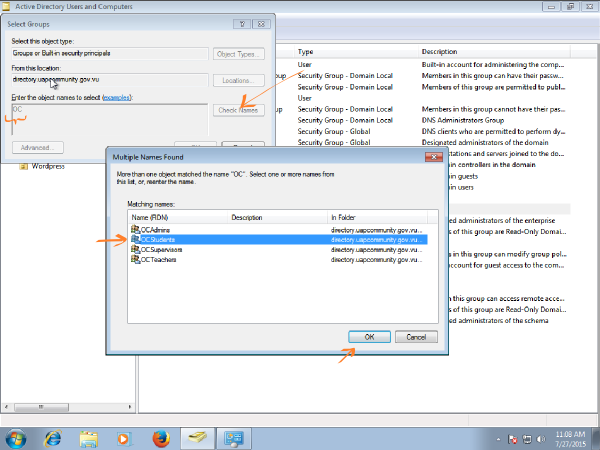The height and width of the screenshot is (450, 600).
Task: Select the OCSupervisors row text
Action: [161, 249]
